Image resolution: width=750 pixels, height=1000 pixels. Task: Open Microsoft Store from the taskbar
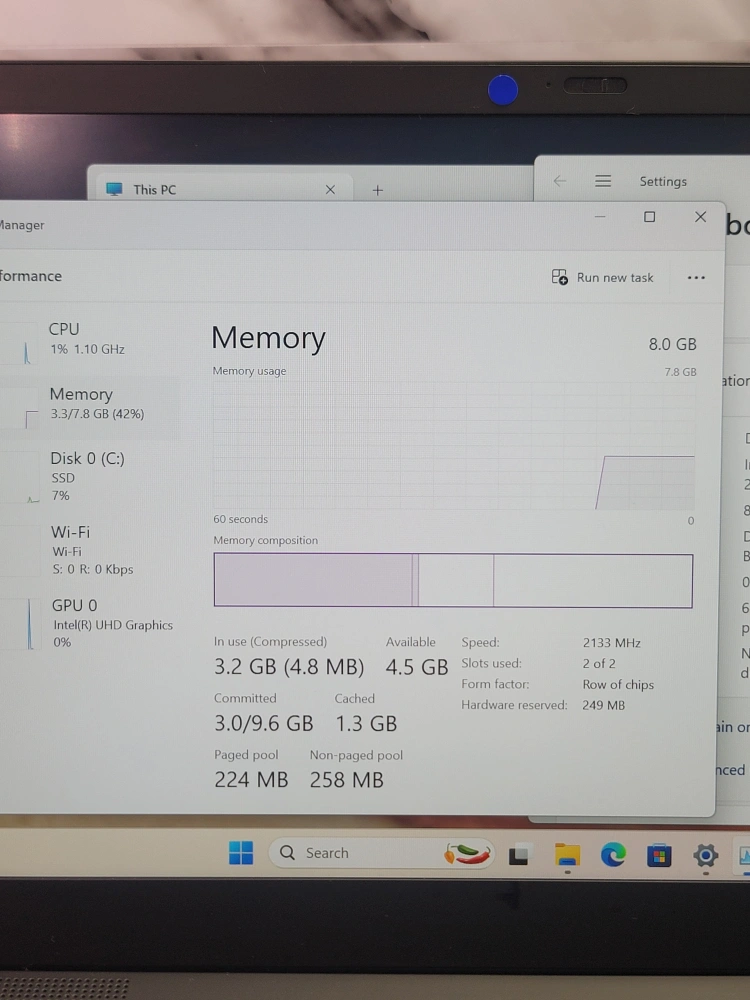658,855
